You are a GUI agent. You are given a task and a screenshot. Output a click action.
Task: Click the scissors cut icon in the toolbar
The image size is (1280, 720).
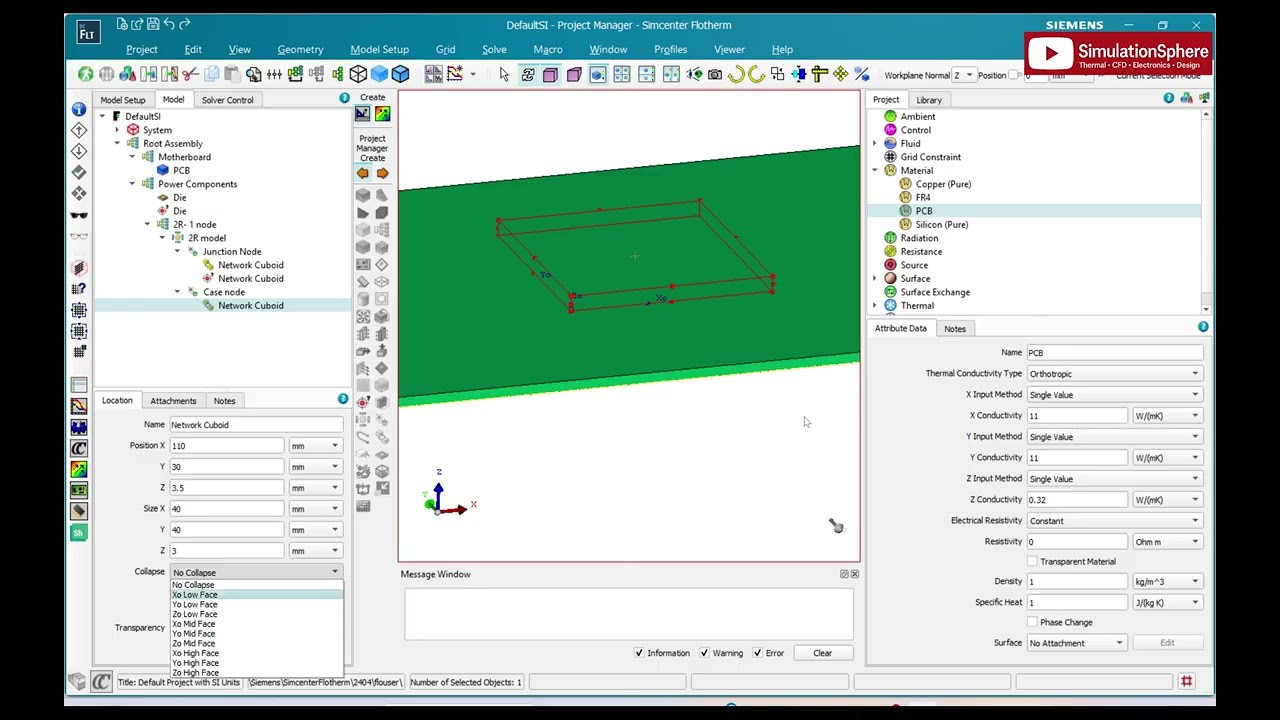pos(190,74)
